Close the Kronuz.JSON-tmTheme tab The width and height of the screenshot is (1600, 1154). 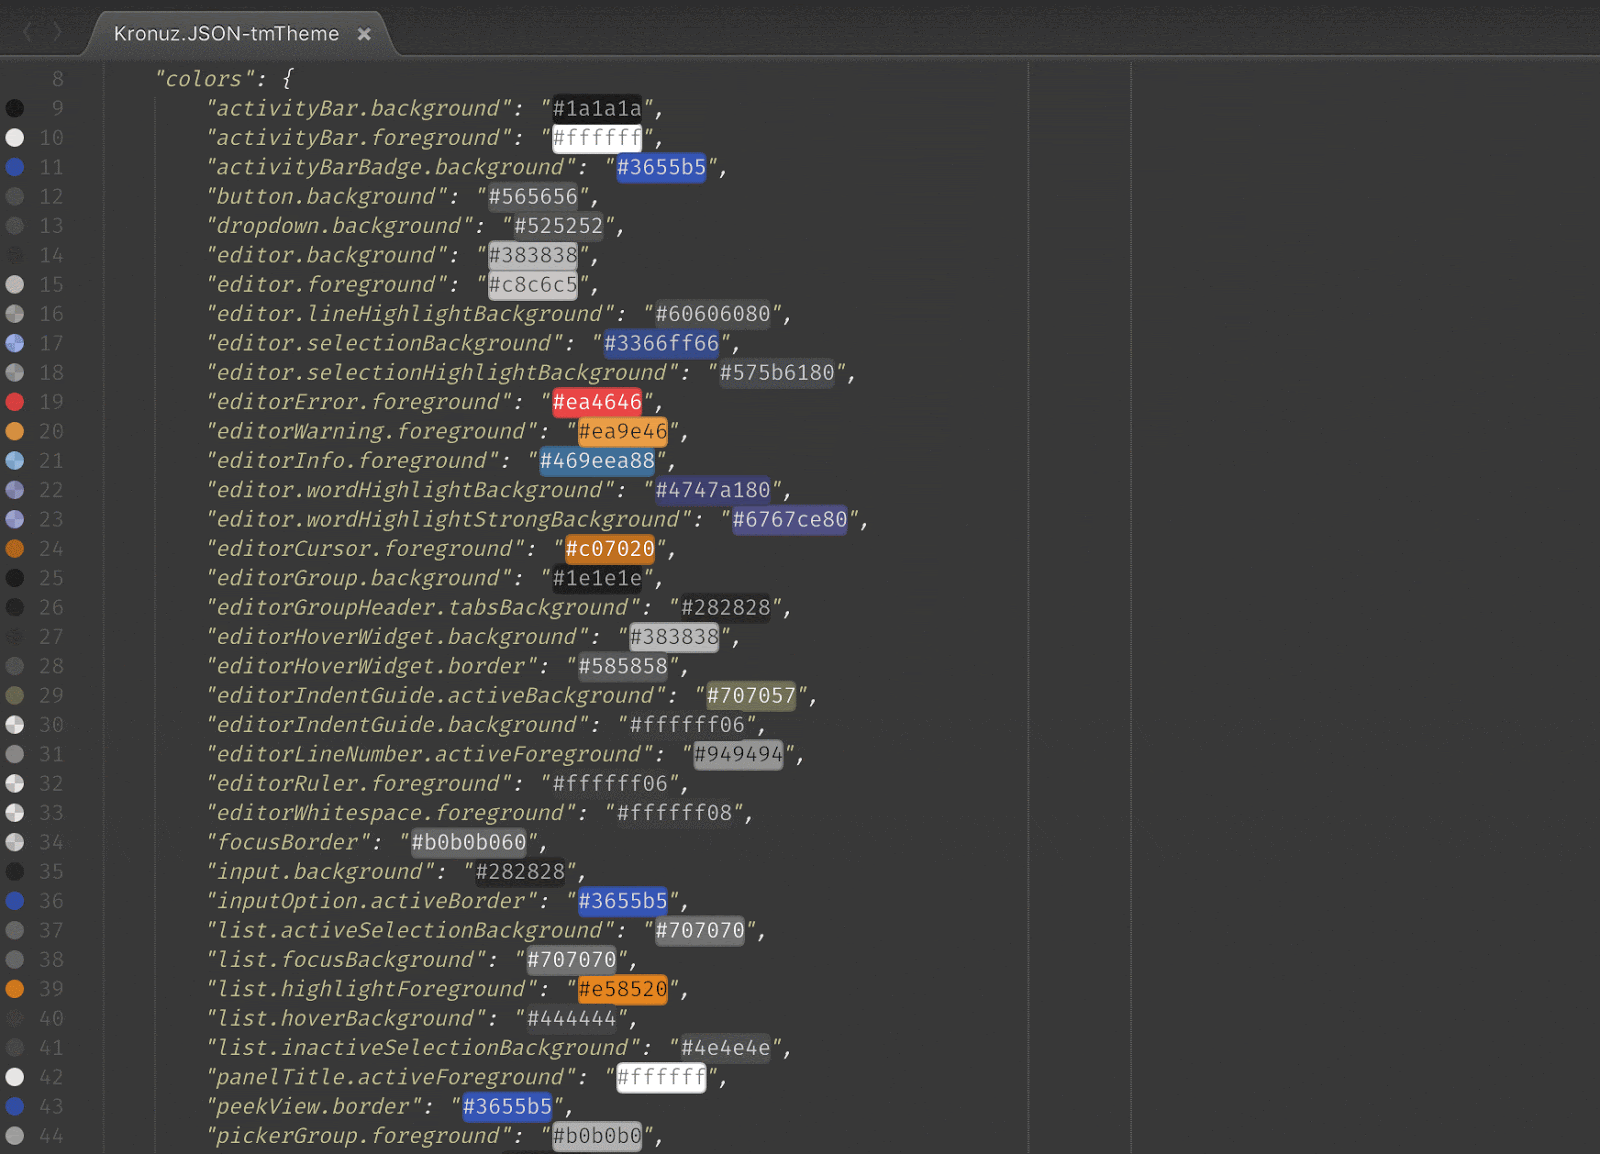364,34
